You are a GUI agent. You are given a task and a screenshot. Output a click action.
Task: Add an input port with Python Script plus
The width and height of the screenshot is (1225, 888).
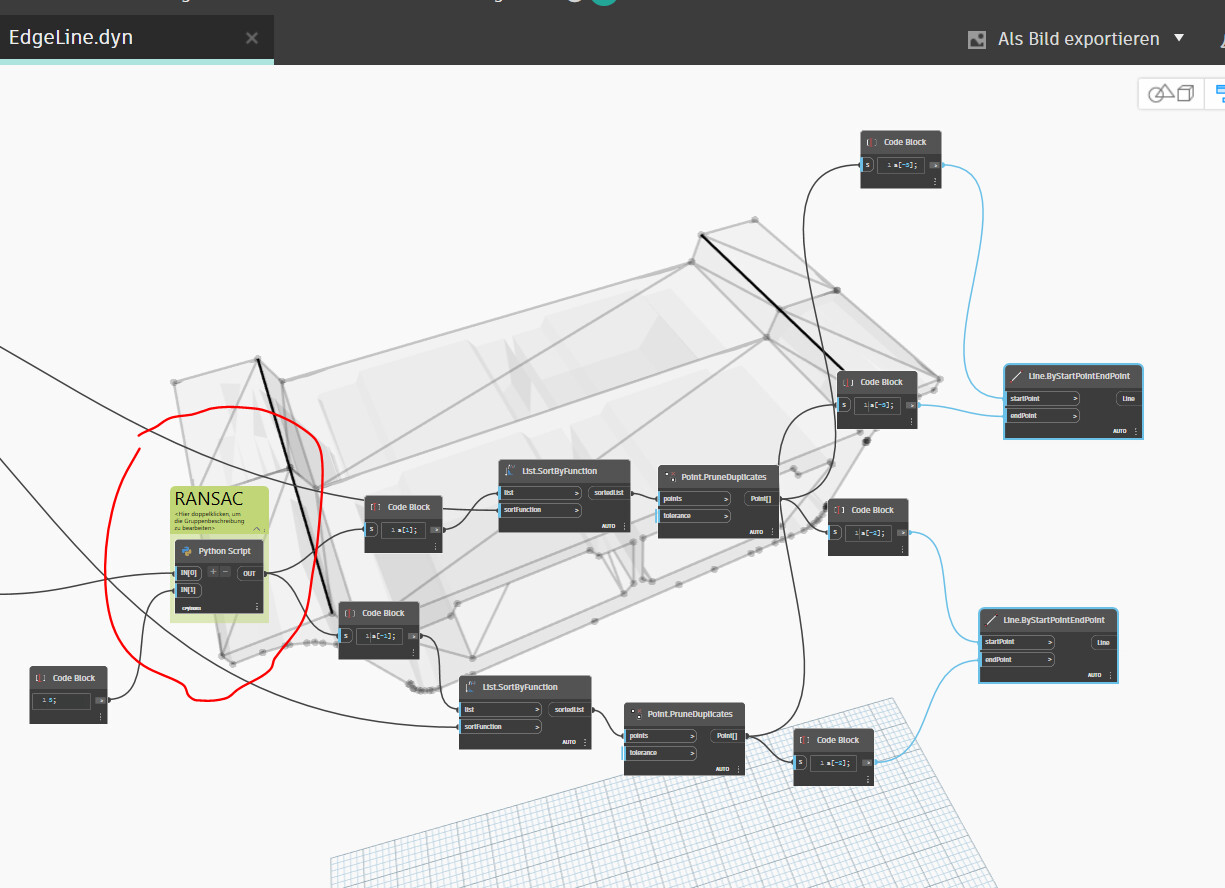point(213,572)
